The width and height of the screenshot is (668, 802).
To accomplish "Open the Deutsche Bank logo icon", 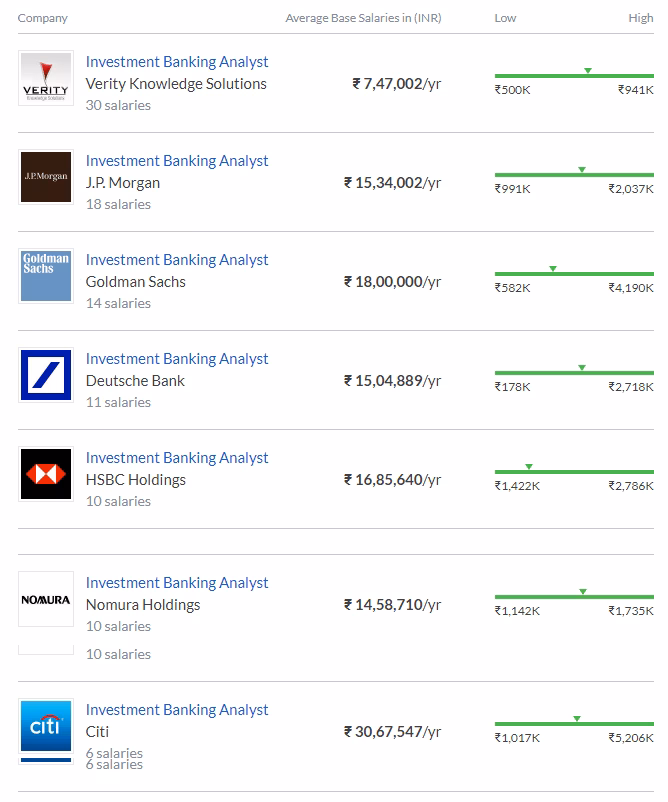I will (47, 374).
